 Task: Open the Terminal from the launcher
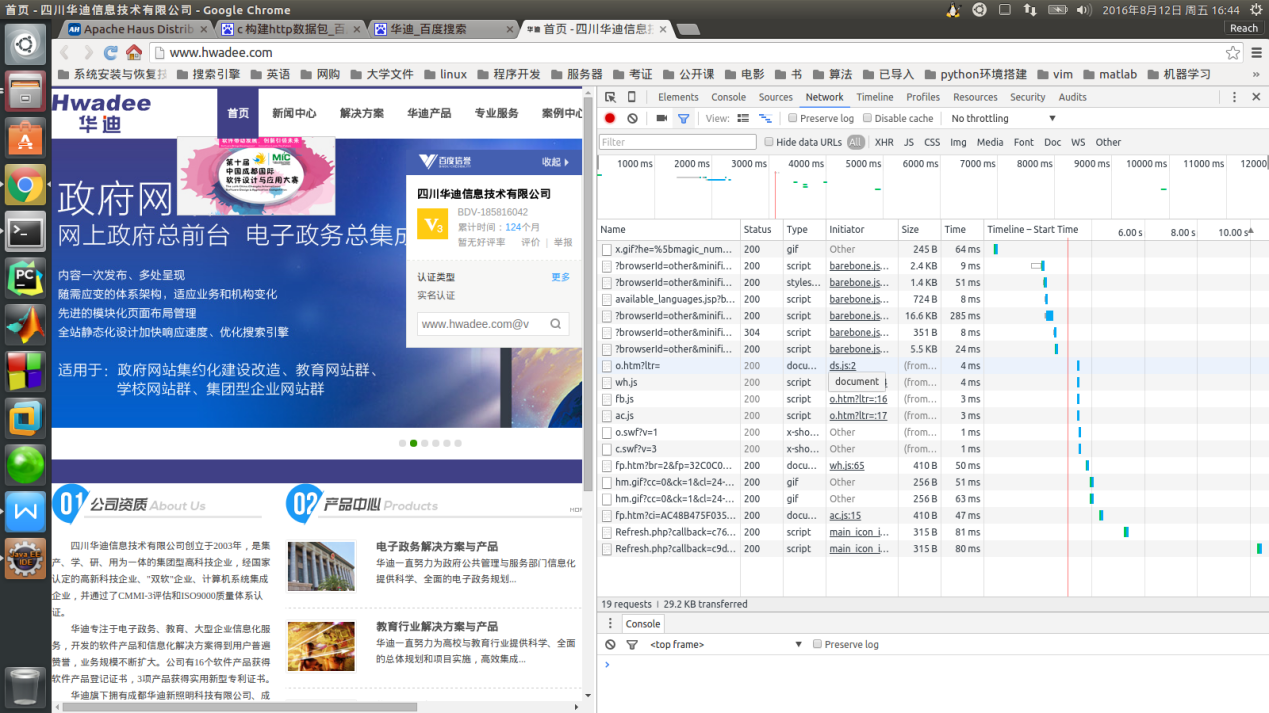tap(25, 232)
